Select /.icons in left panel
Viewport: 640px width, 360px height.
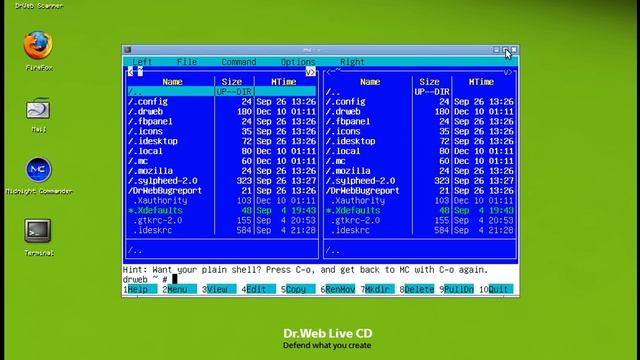click(x=222, y=131)
